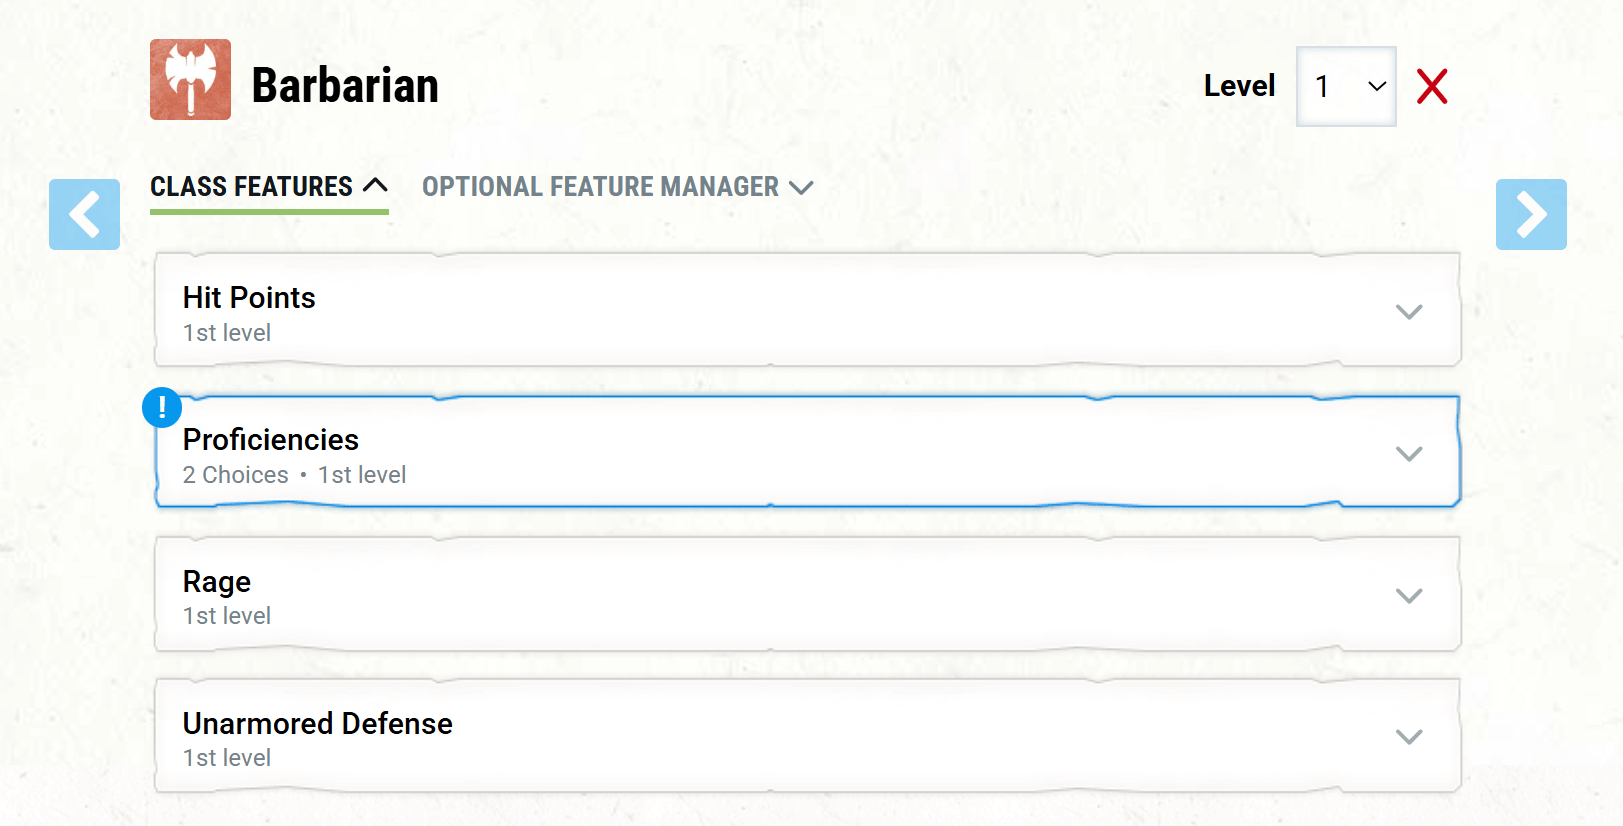Expand the Proficiencies chevron
Image resolution: width=1623 pixels, height=826 pixels.
1408,454
